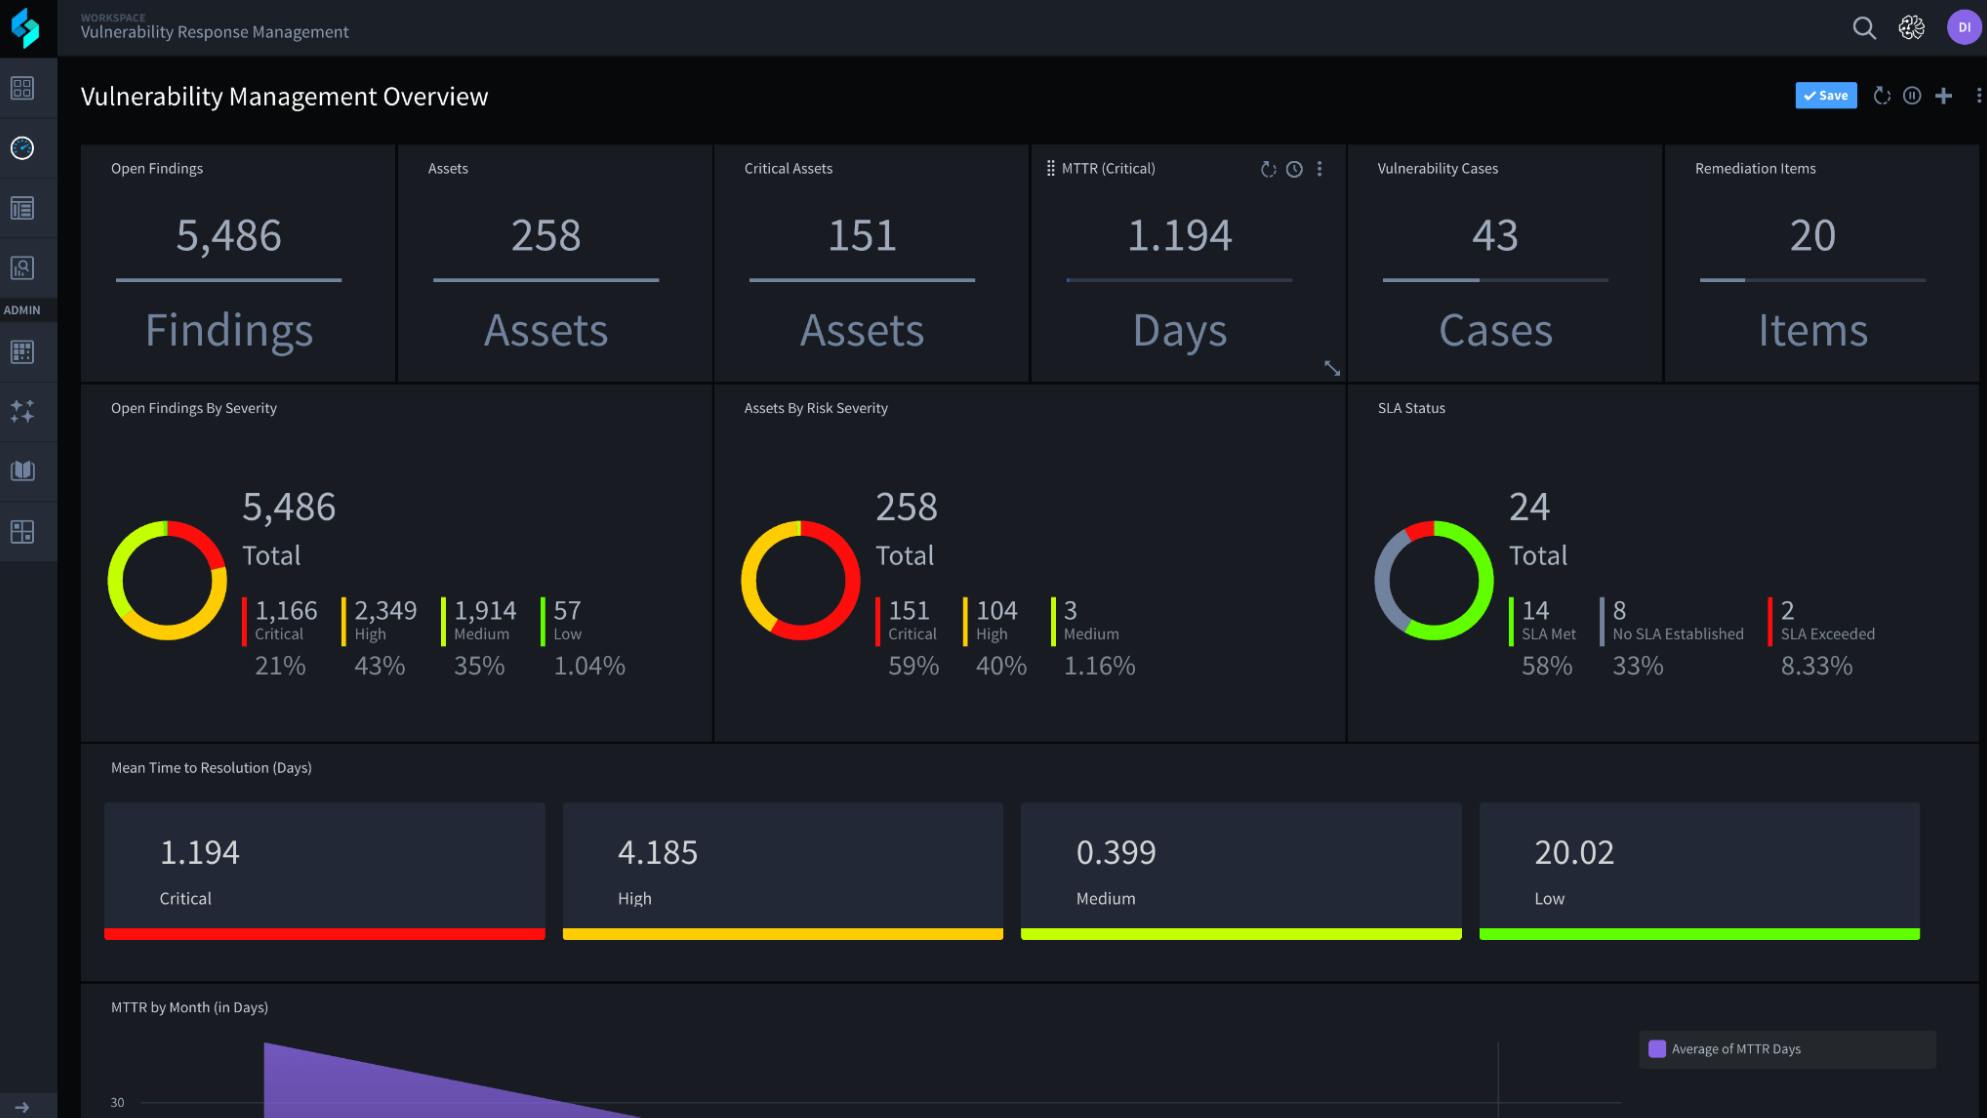The width and height of the screenshot is (1987, 1118).
Task: Open the global search magnifier
Action: pyautogui.click(x=1864, y=28)
